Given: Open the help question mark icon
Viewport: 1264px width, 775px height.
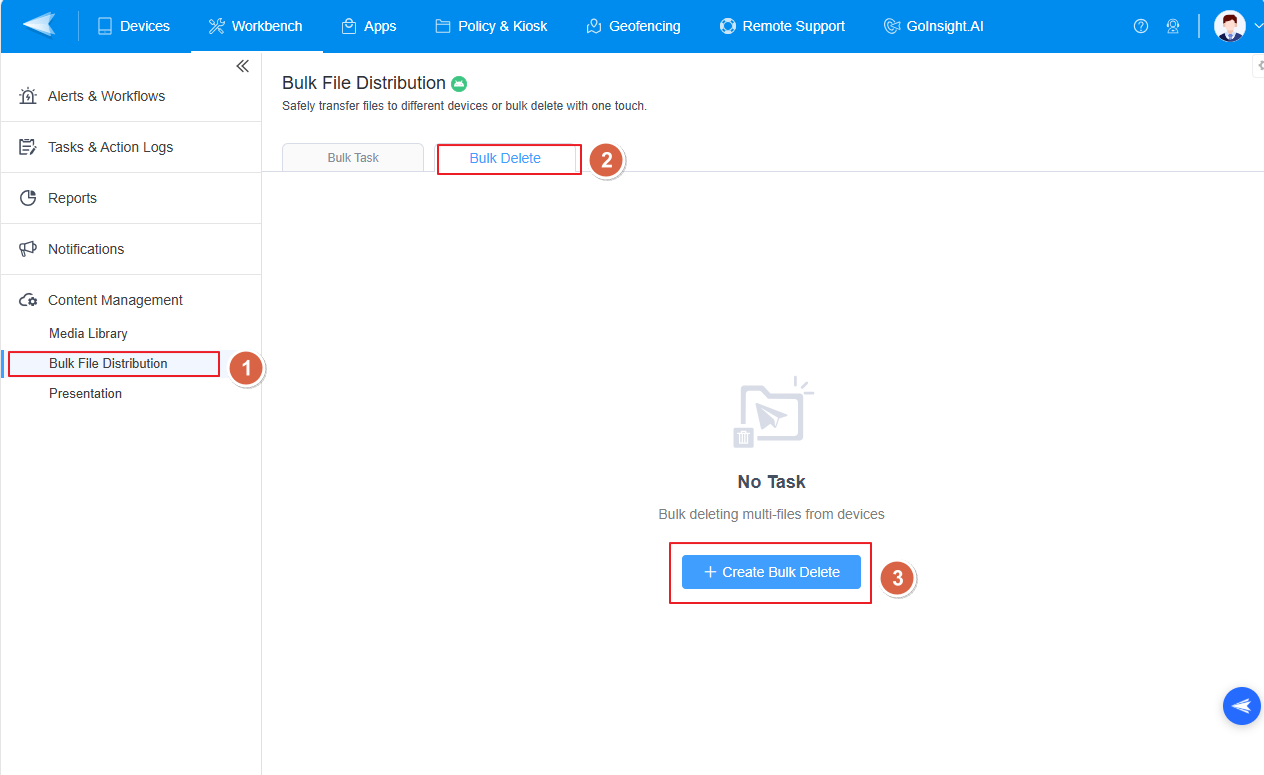Looking at the screenshot, I should click(x=1140, y=26).
